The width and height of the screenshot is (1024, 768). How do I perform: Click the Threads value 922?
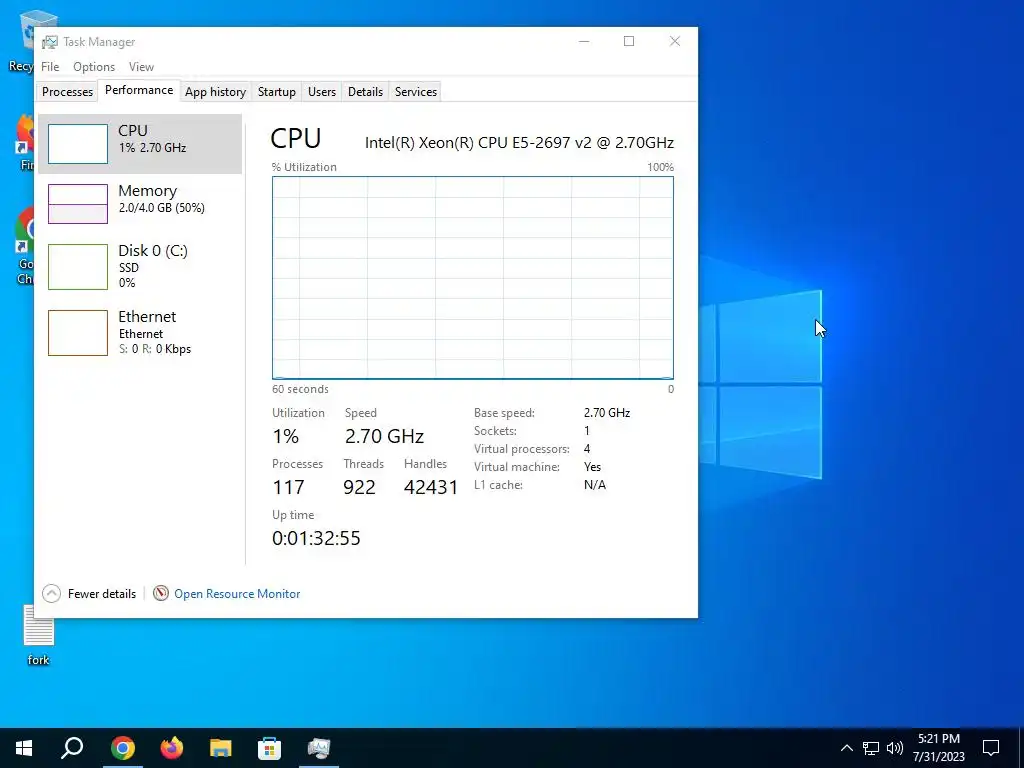359,487
